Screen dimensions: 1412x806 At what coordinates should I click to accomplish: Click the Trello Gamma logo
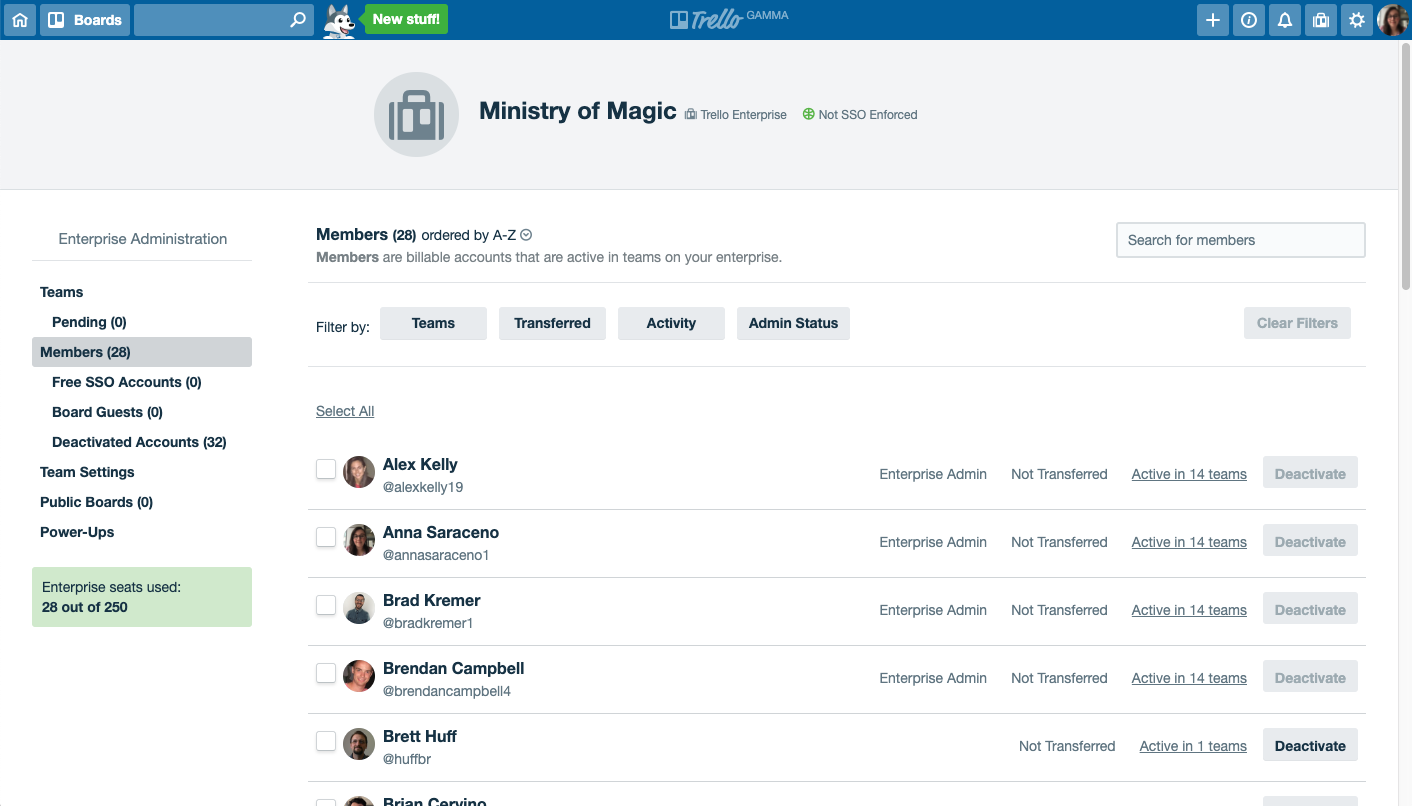pos(729,19)
